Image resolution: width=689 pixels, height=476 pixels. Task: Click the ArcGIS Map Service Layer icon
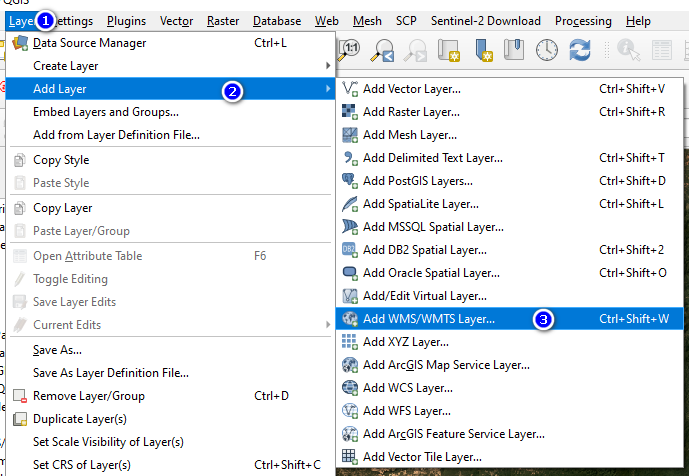point(350,365)
